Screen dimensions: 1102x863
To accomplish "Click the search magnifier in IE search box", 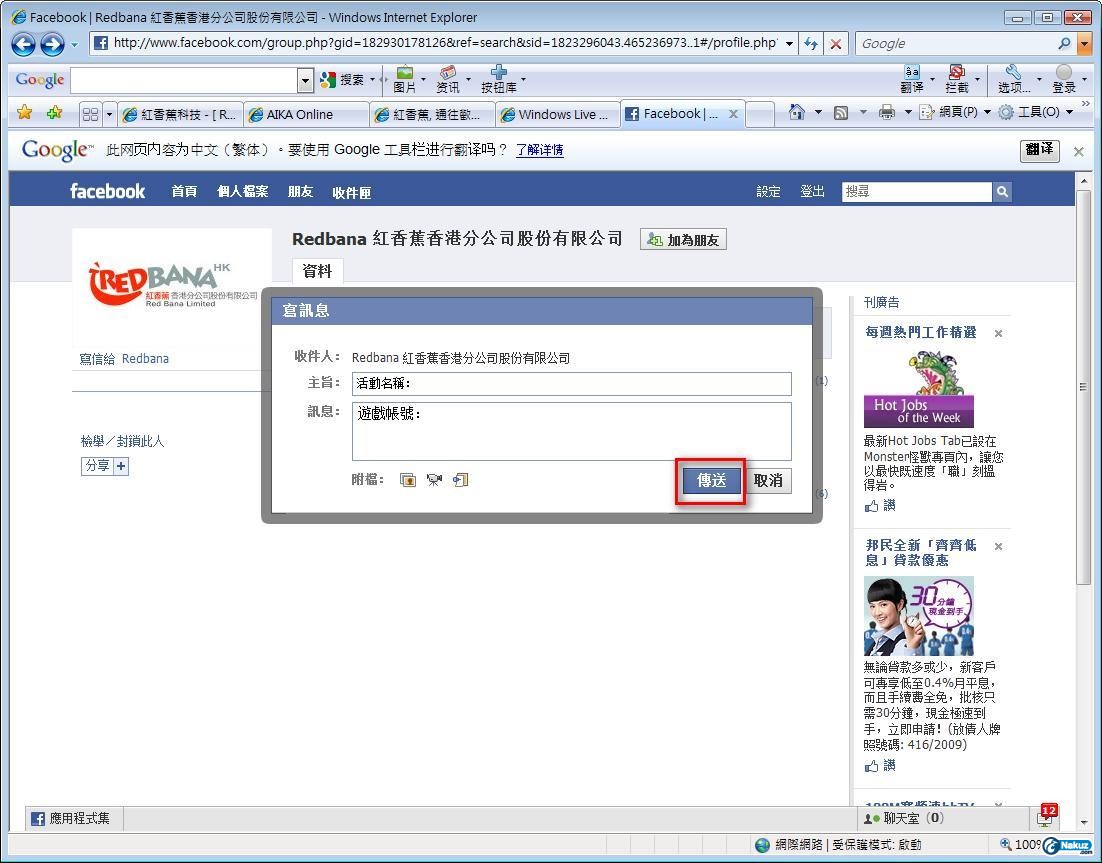I will click(1065, 44).
